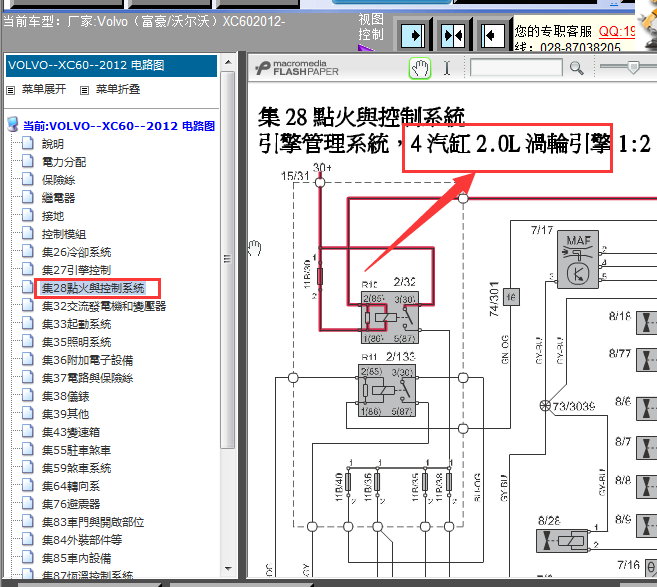The image size is (657, 587).
Task: Click the FlashPaper zoom slider handle
Action: (x=633, y=67)
